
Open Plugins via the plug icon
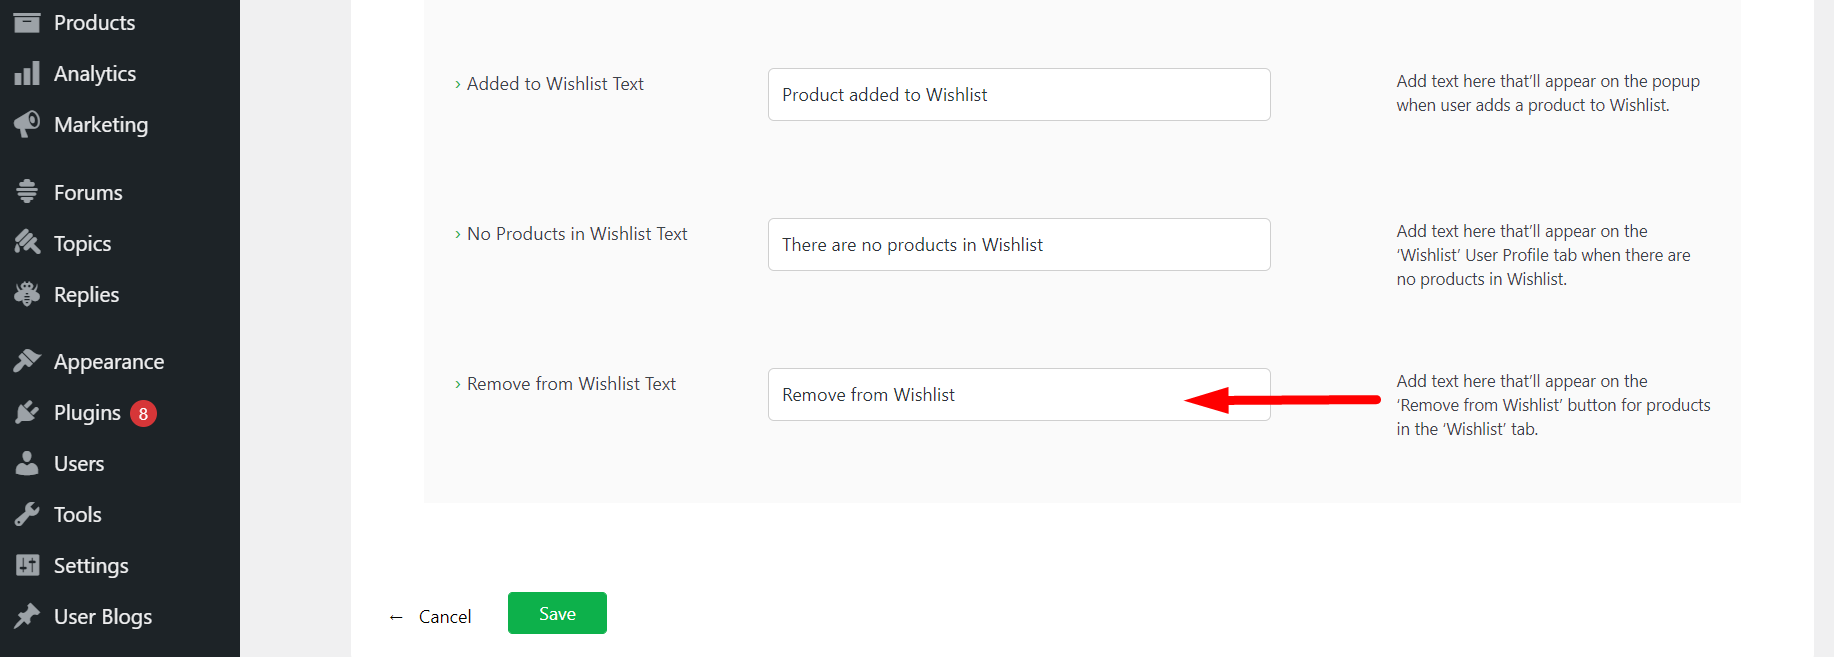tap(27, 412)
